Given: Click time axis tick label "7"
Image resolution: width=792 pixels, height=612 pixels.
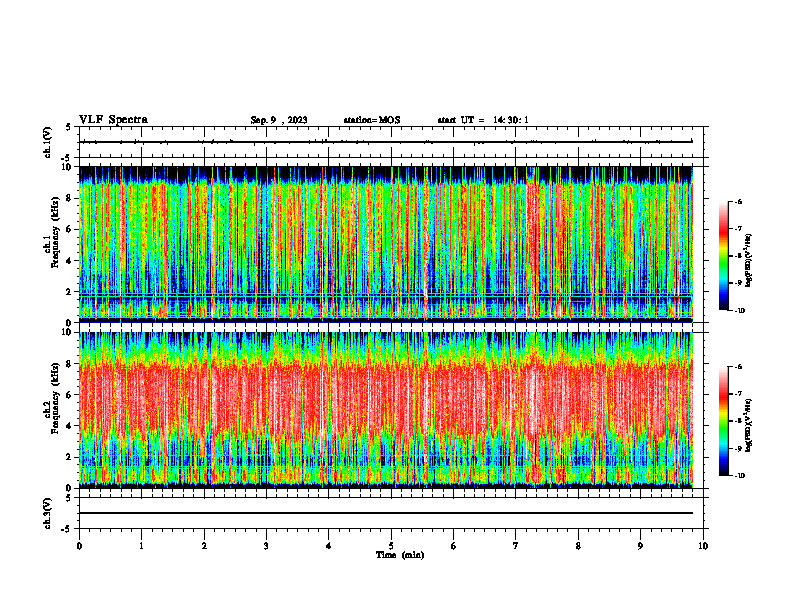Looking at the screenshot, I should (516, 546).
